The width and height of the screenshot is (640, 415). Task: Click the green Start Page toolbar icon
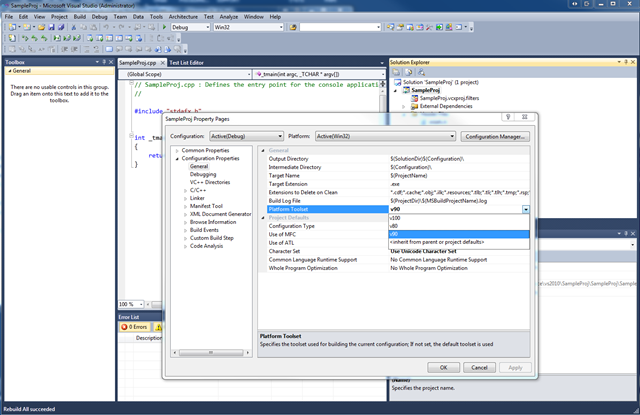439,27
